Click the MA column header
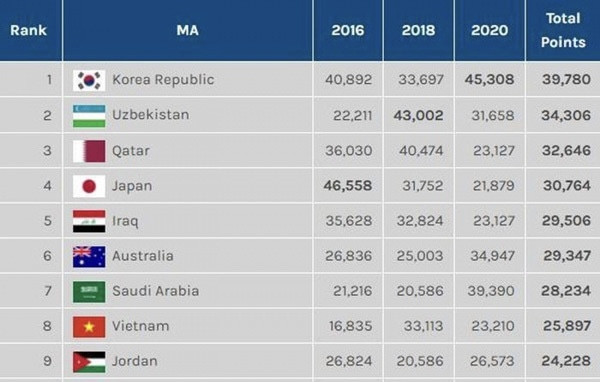Screen dimensions: 600x382 point(188,30)
